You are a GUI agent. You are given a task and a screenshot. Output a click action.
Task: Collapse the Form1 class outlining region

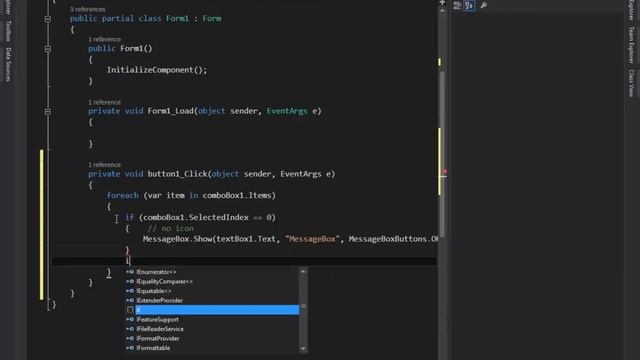click(x=48, y=19)
